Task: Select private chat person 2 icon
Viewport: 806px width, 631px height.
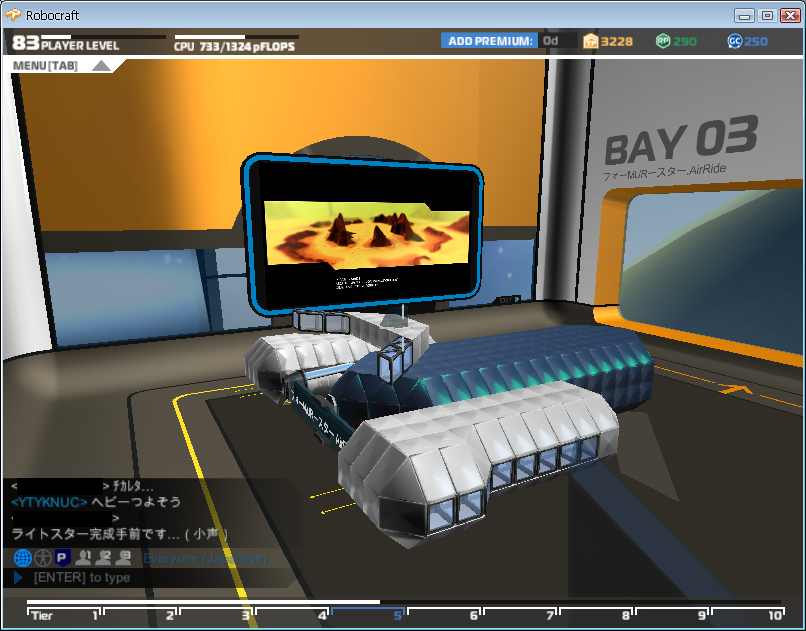Action: click(x=103, y=557)
